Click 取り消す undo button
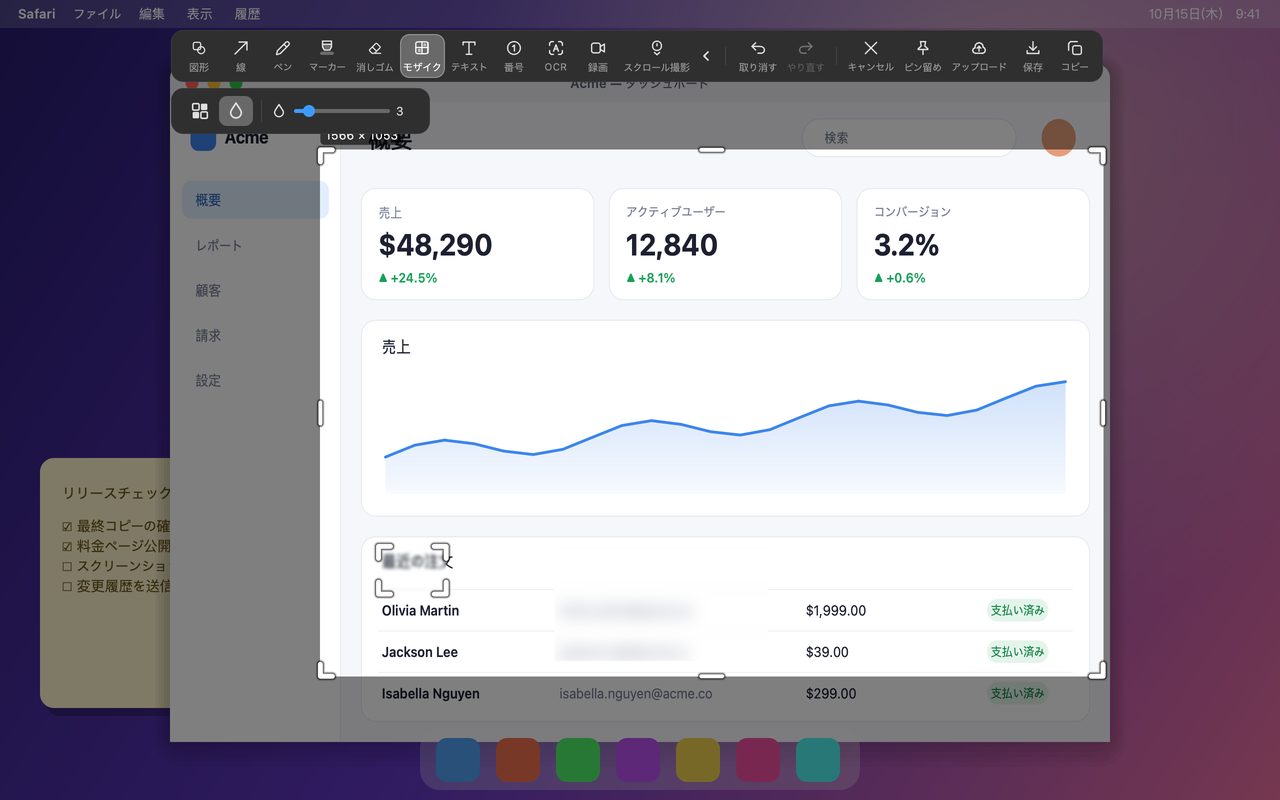The height and width of the screenshot is (800, 1280). pyautogui.click(x=758, y=56)
